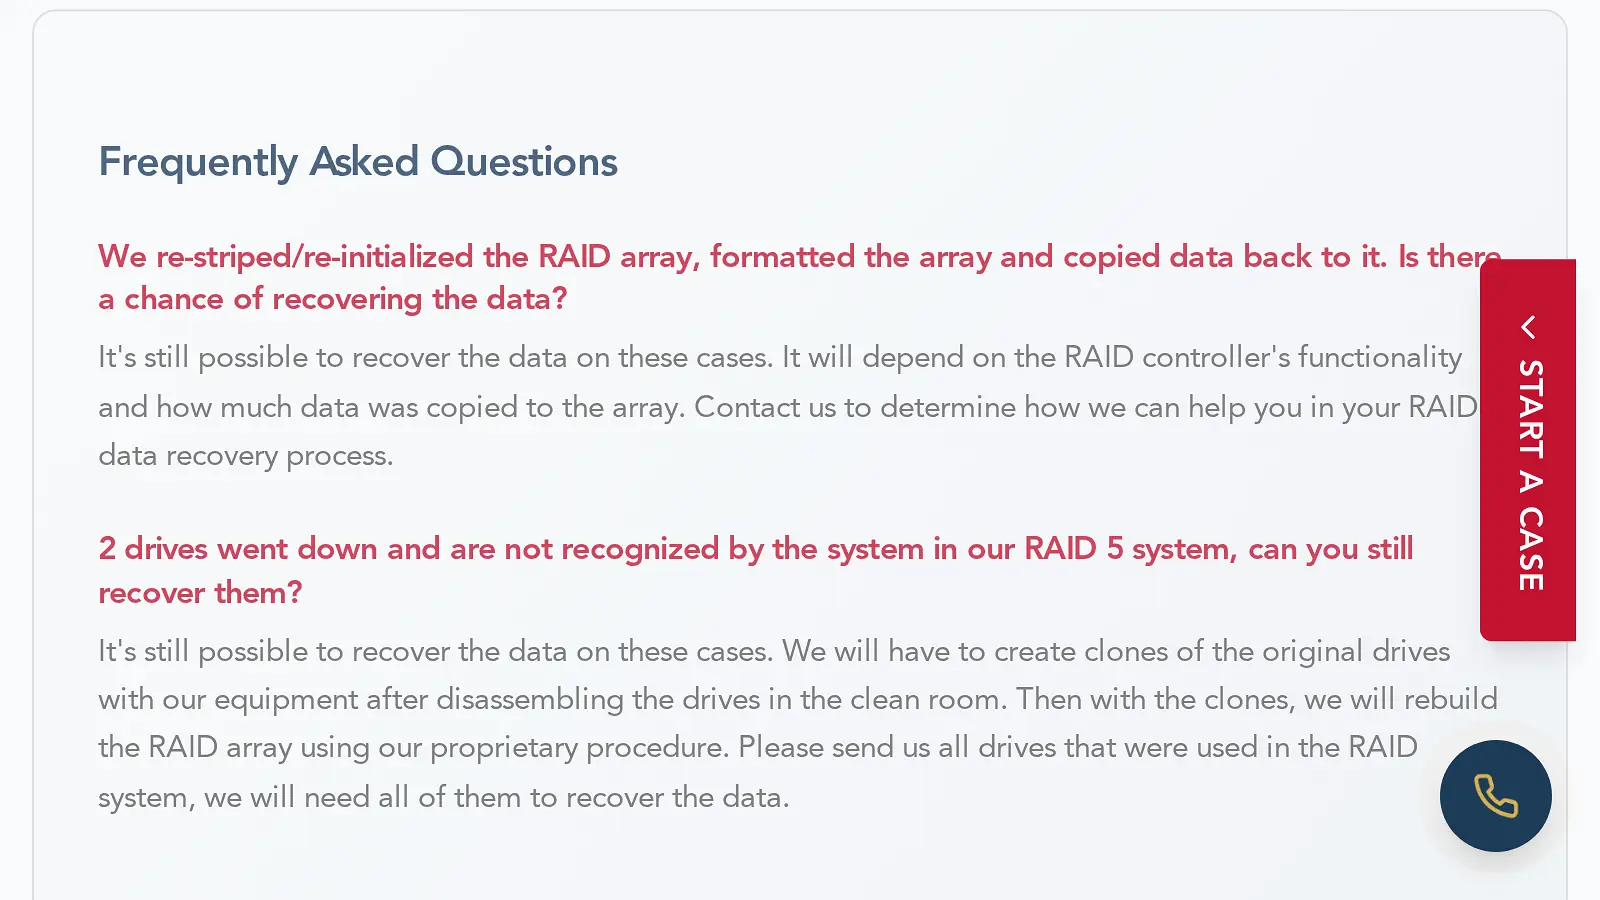Image resolution: width=1600 pixels, height=900 pixels.
Task: Click the chevron icon above START A CASE
Action: 1529,327
